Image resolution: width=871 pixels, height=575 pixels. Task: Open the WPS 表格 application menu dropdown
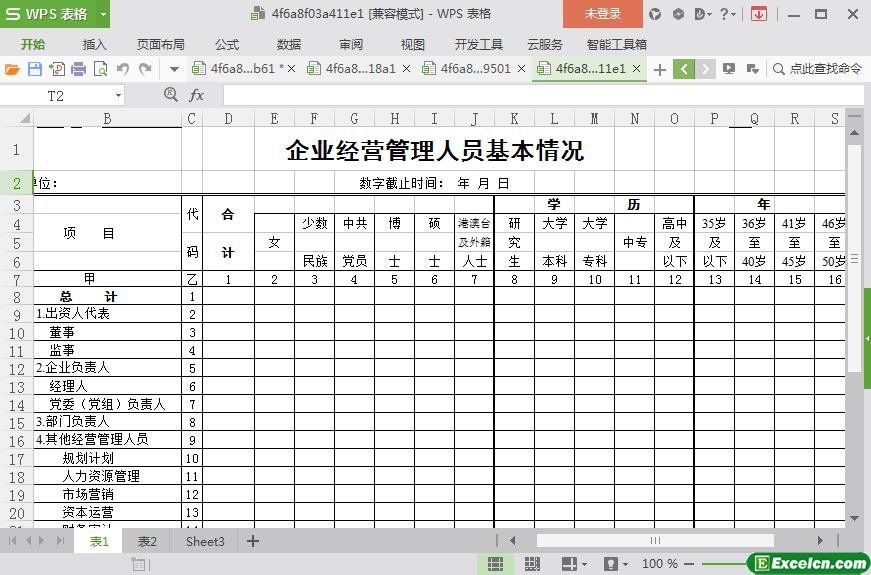click(103, 14)
